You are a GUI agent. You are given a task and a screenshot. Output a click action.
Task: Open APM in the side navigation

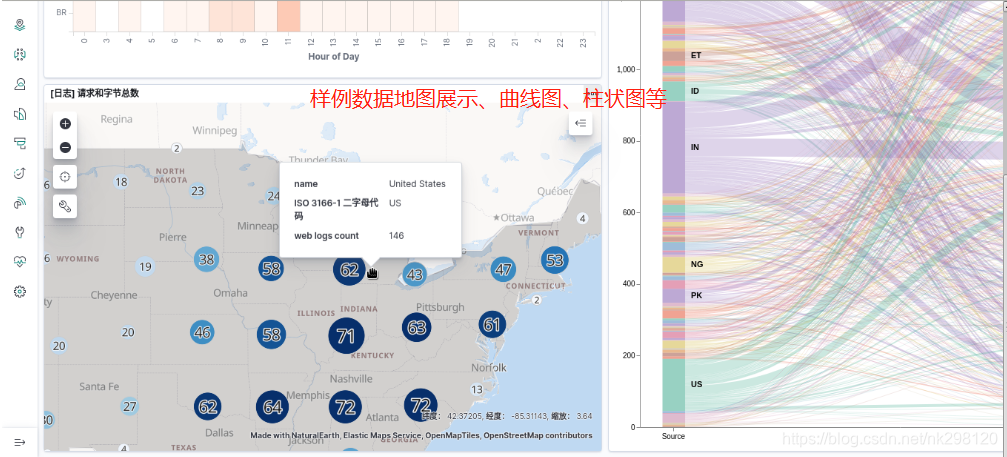[x=20, y=143]
